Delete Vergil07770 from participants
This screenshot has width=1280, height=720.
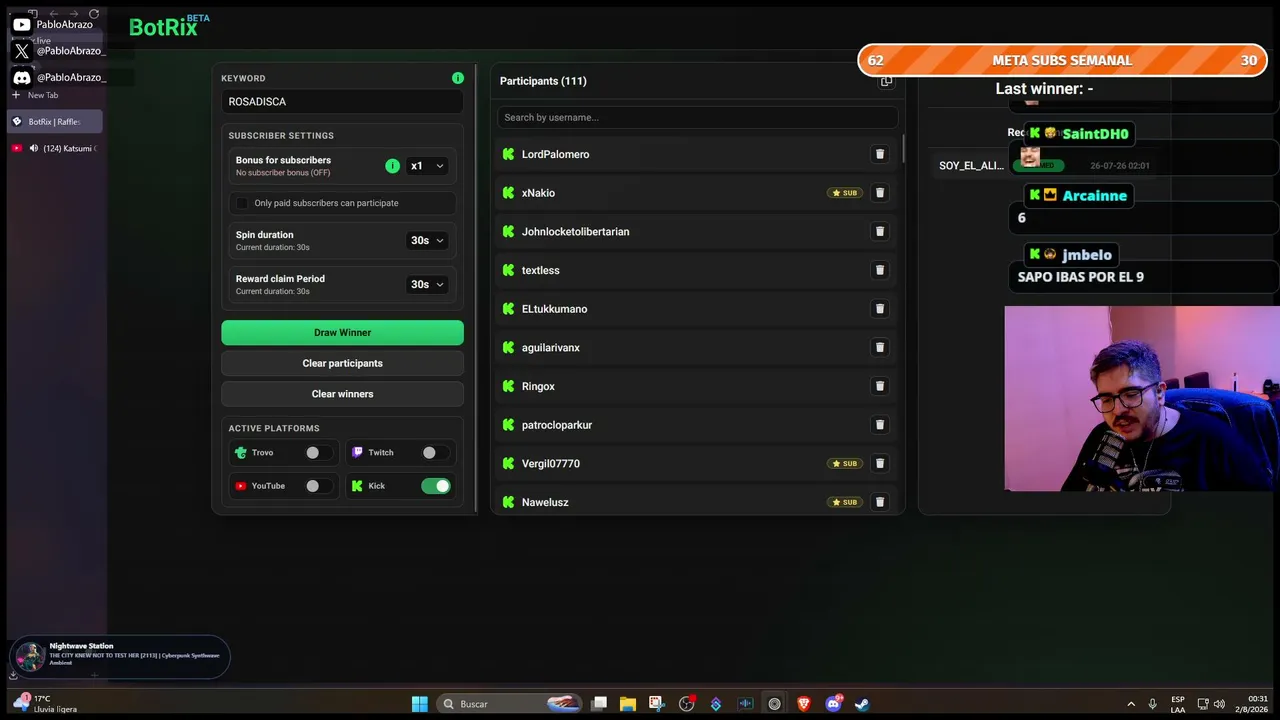point(880,463)
